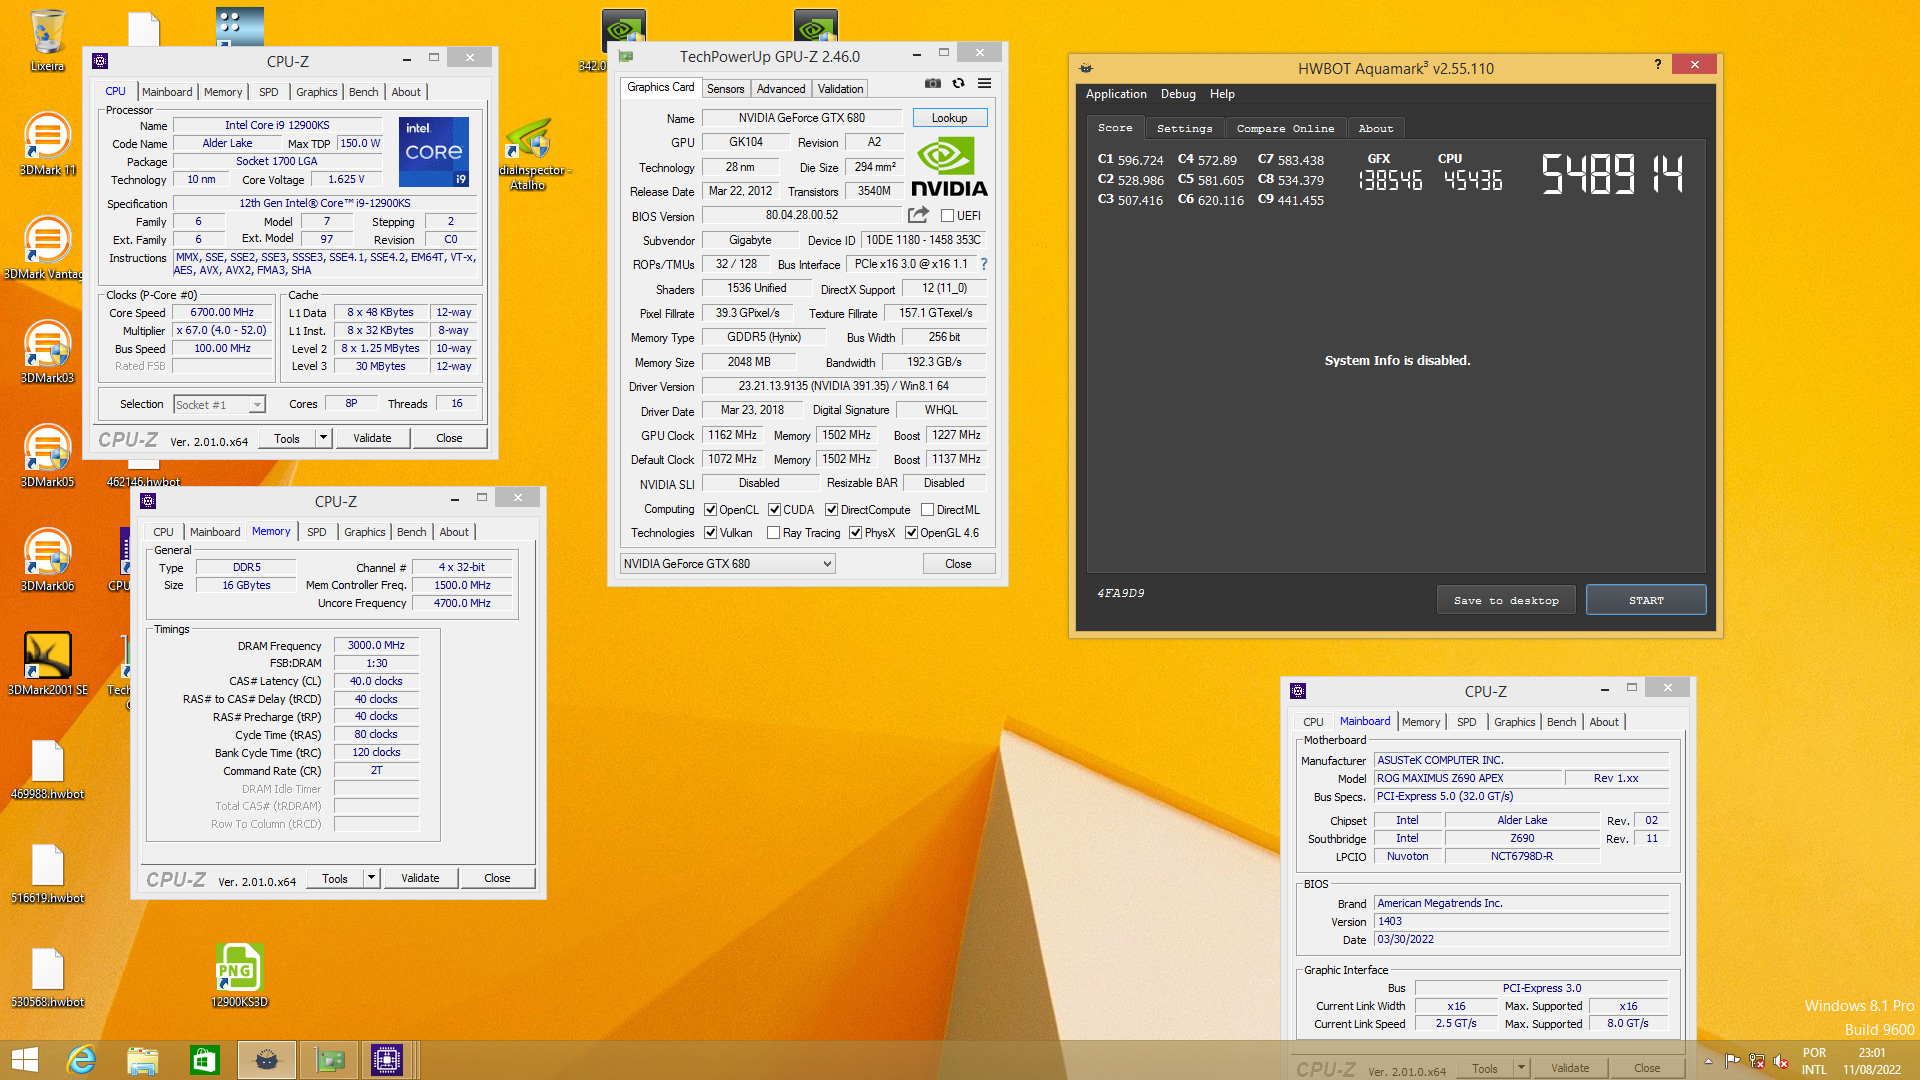Select the 516619.hwbot file
Screen dimensions: 1920x1080
(47, 872)
